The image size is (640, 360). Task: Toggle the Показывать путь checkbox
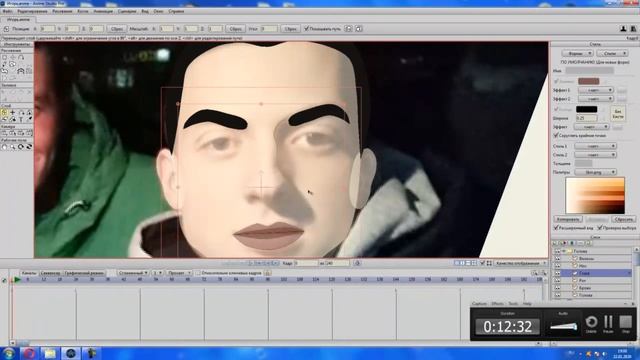pyautogui.click(x=307, y=29)
